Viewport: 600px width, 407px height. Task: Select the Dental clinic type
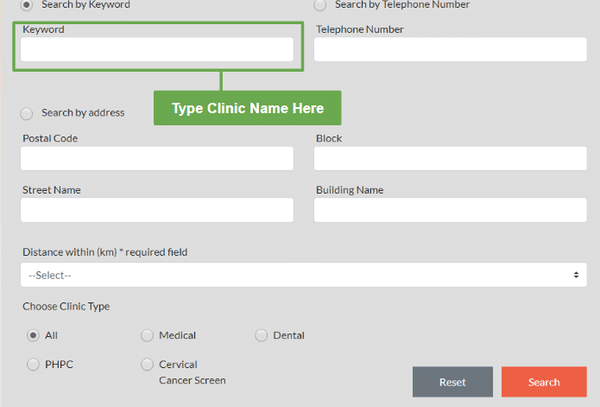tap(261, 335)
